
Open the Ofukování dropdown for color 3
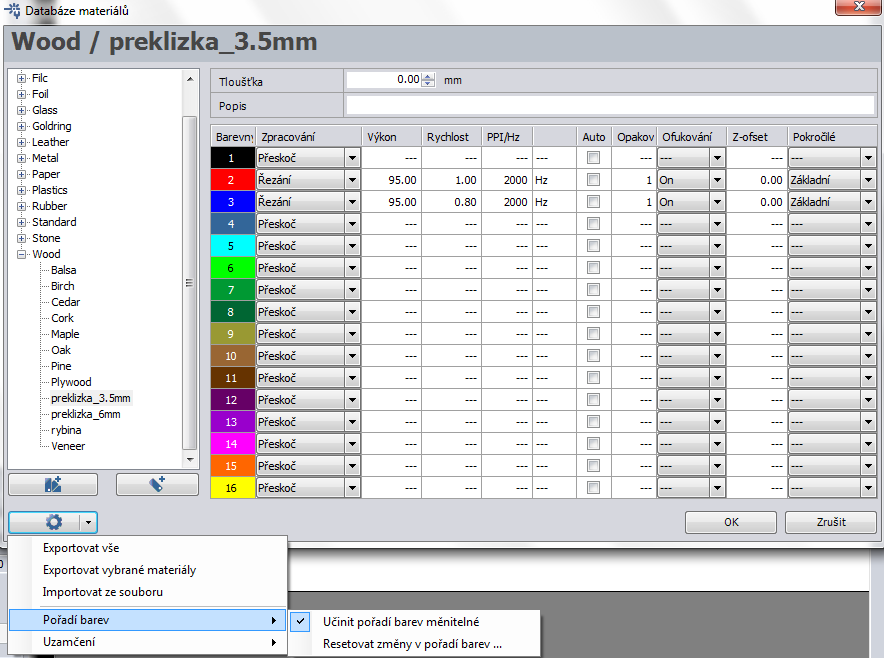(717, 202)
